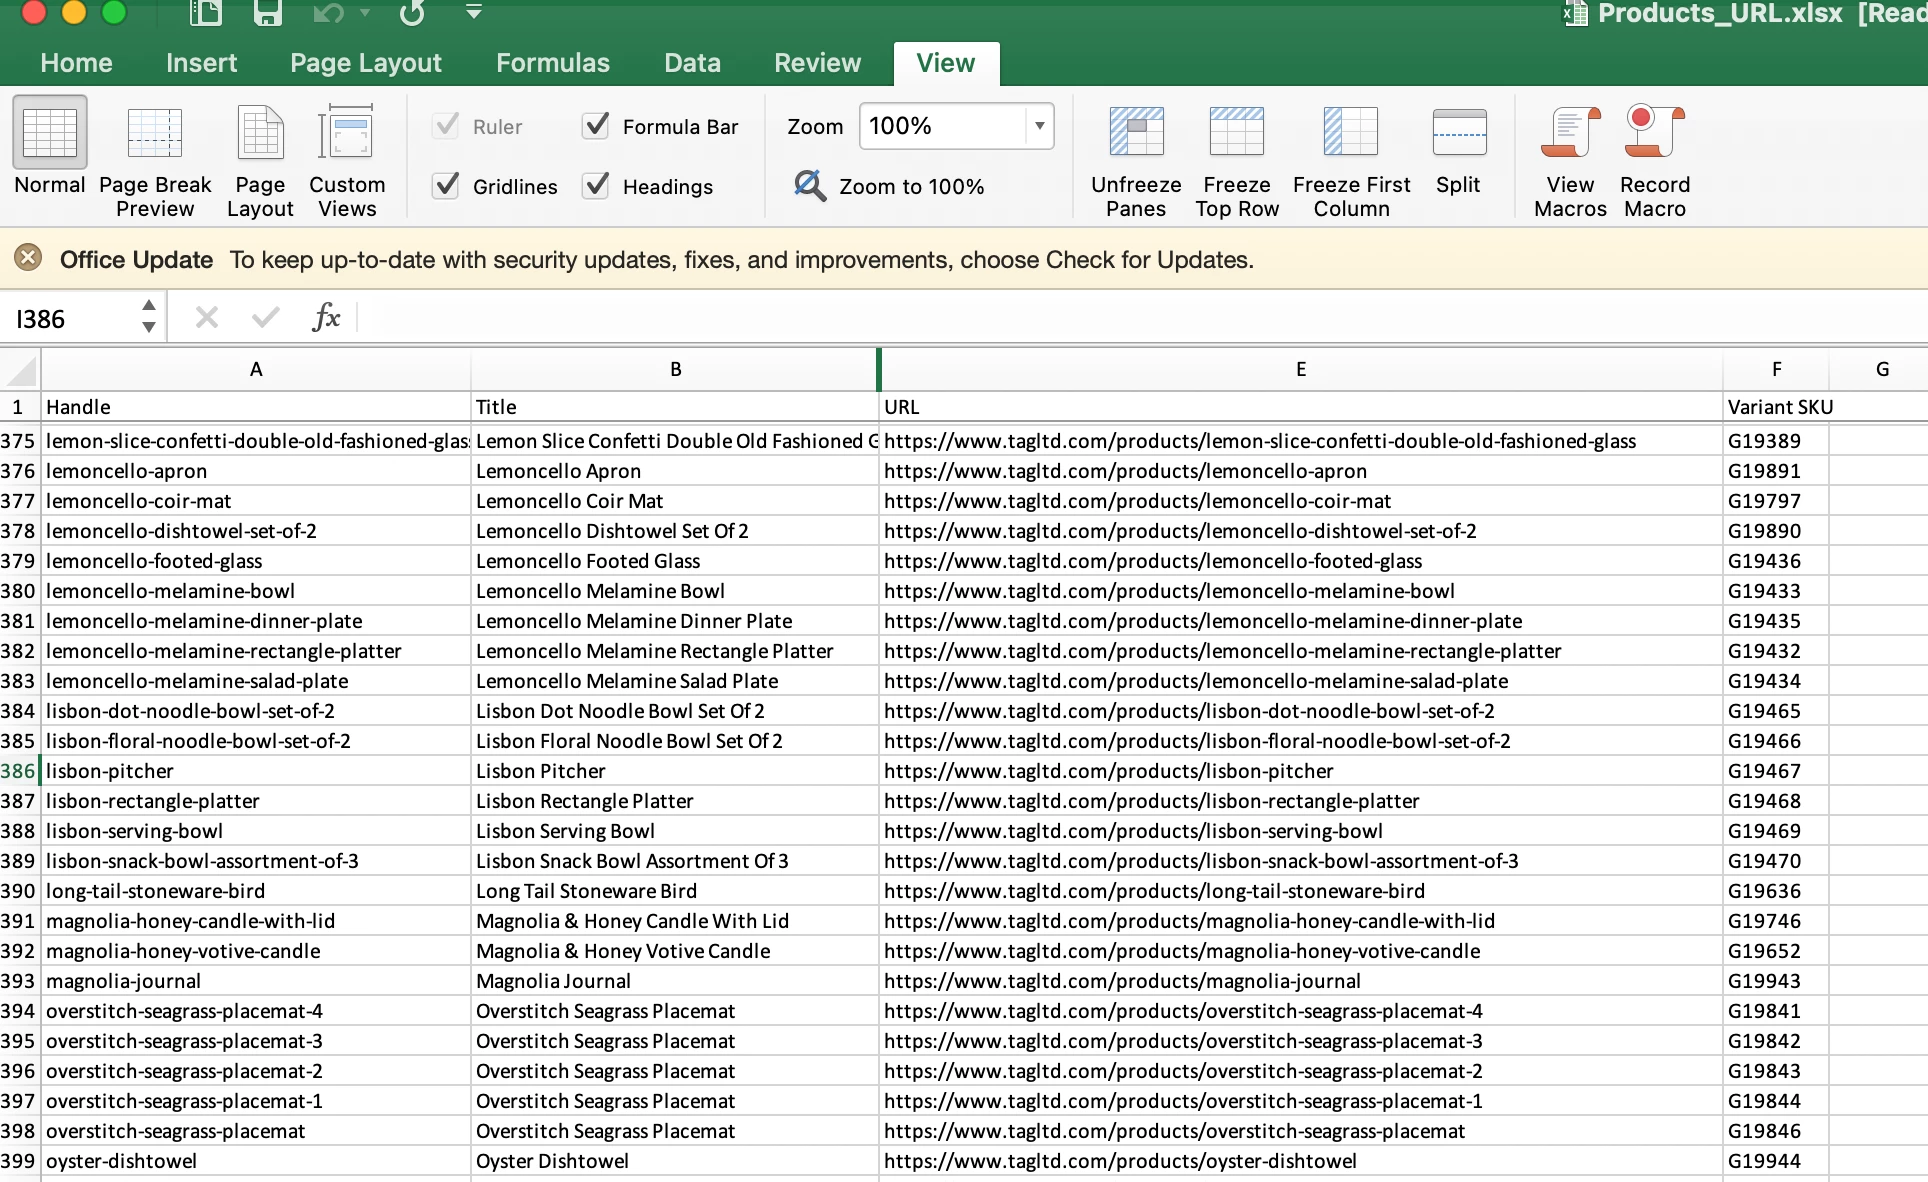The width and height of the screenshot is (1928, 1182).
Task: Switch to Page Layout view
Action: pos(260,134)
